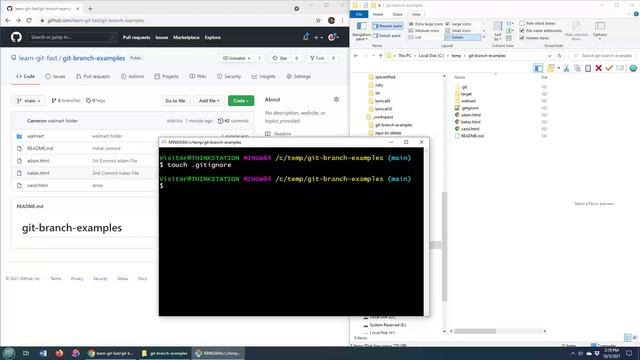
Task: Click the Search git-branch-examples box in Explorer
Action: point(604,56)
